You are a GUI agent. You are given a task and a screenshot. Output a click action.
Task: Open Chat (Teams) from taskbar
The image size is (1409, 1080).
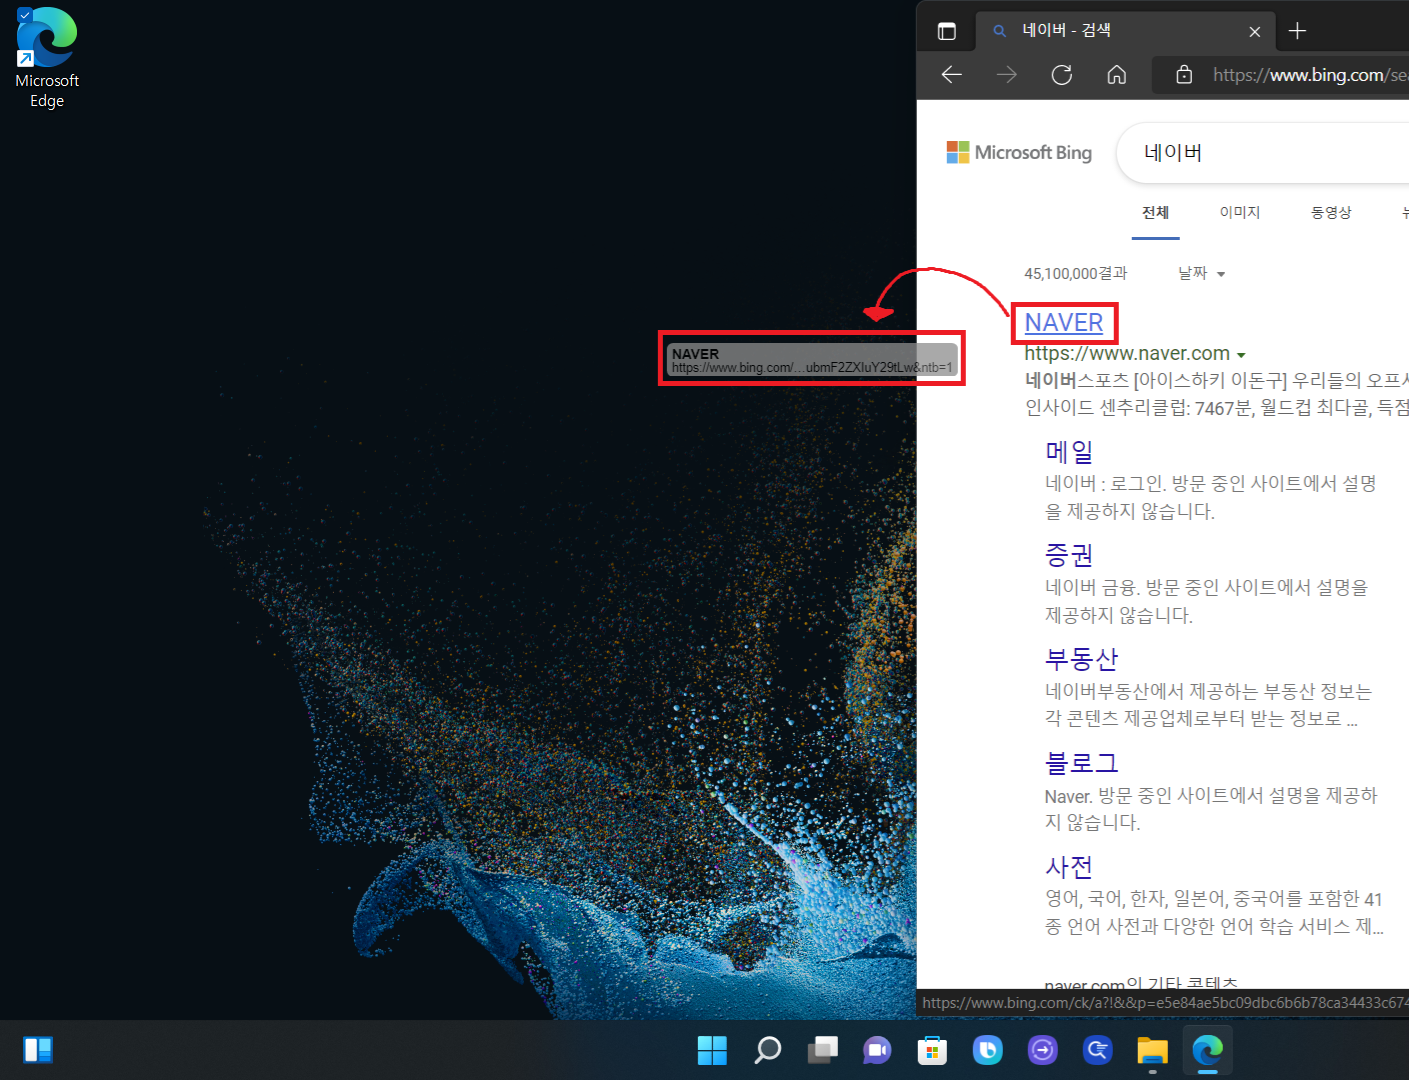tap(877, 1050)
